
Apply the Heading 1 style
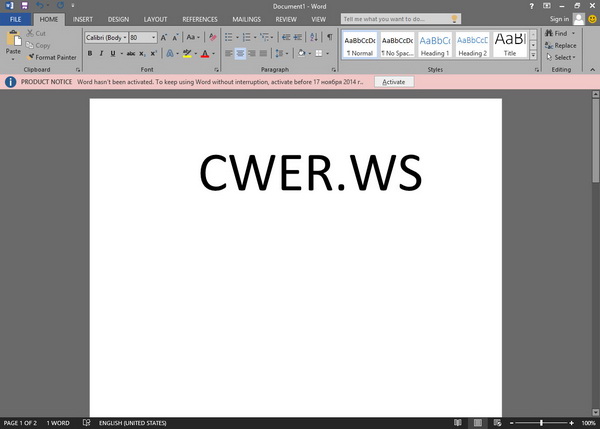[435, 45]
